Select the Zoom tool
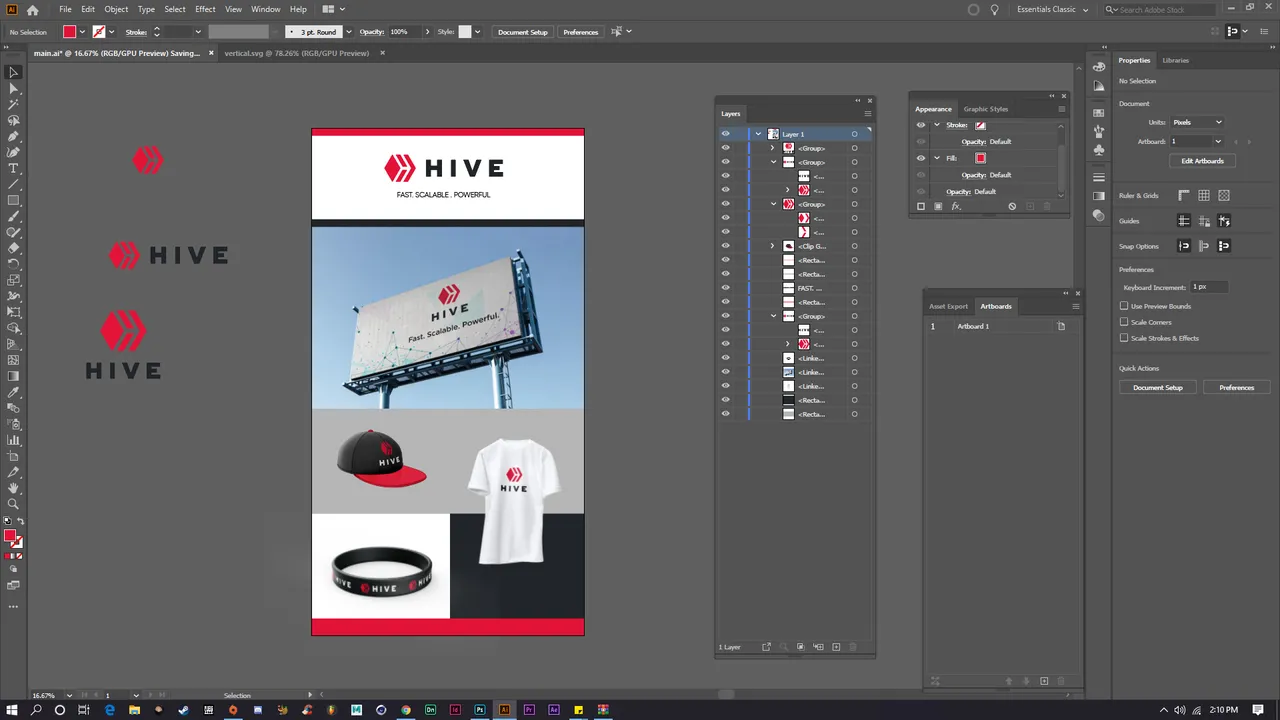1280x720 pixels. point(13,504)
